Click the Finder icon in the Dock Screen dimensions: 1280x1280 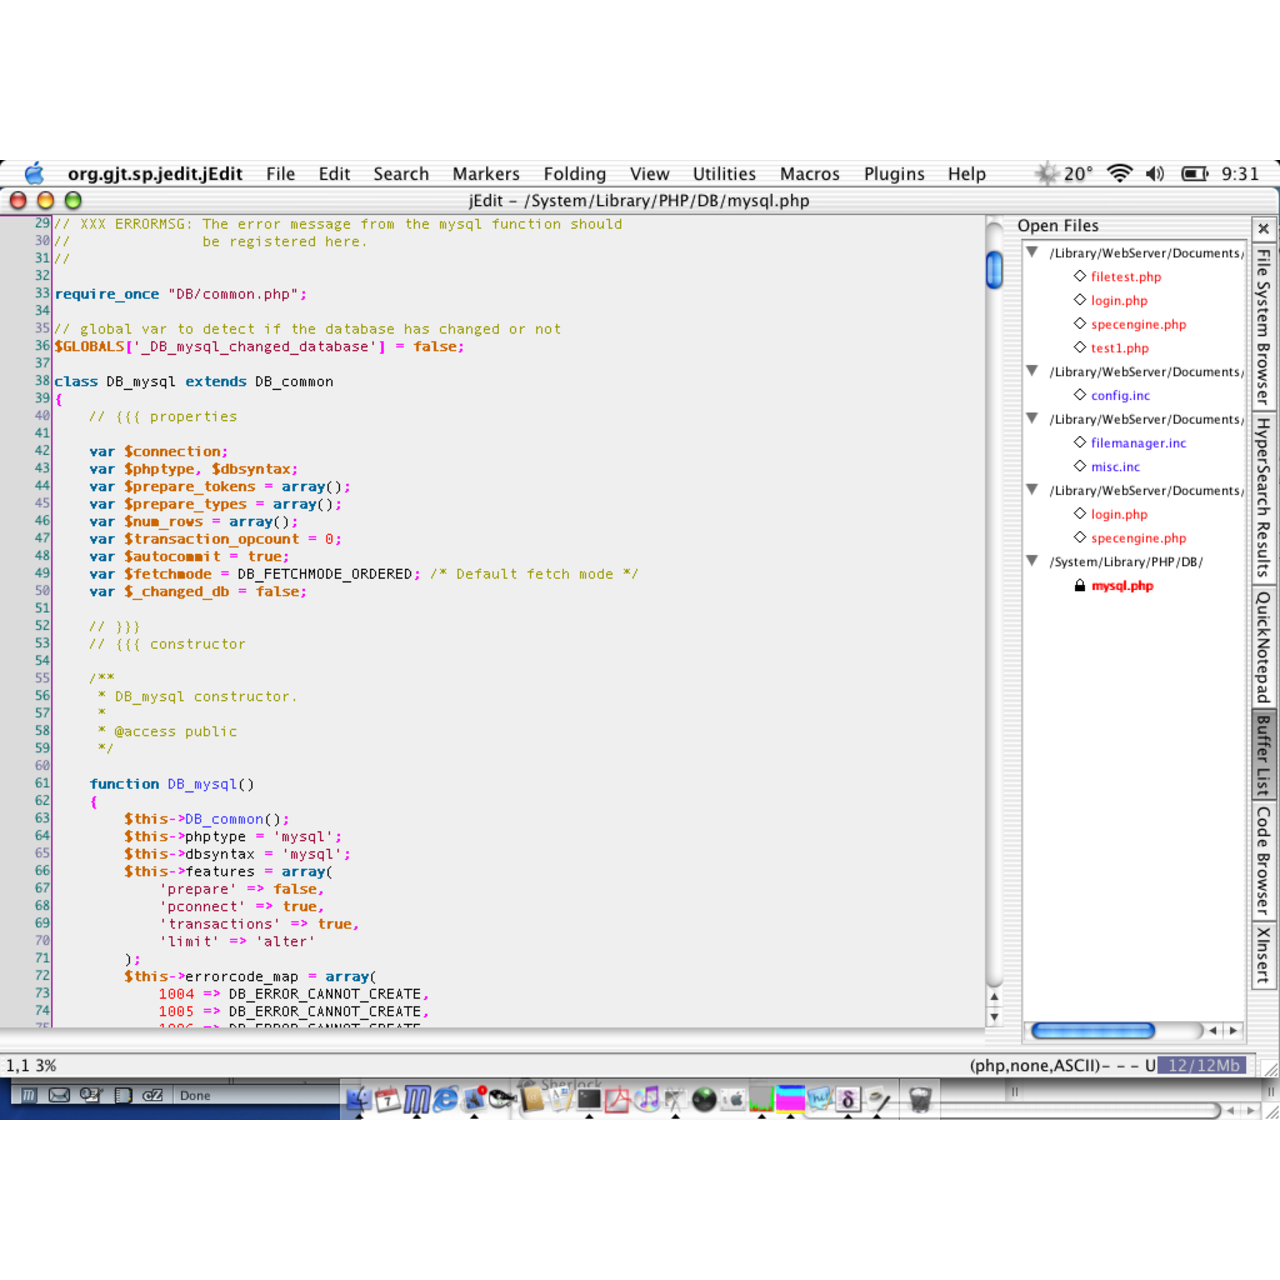[358, 1100]
